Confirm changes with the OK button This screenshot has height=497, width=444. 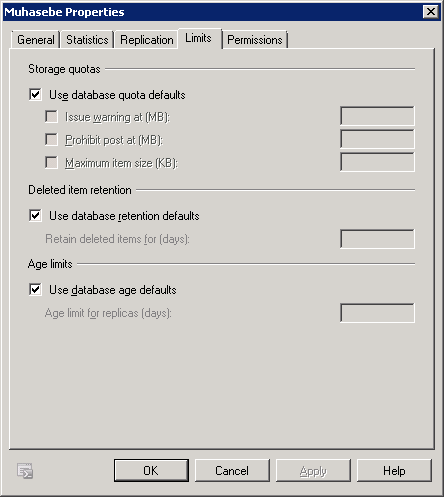(151, 471)
